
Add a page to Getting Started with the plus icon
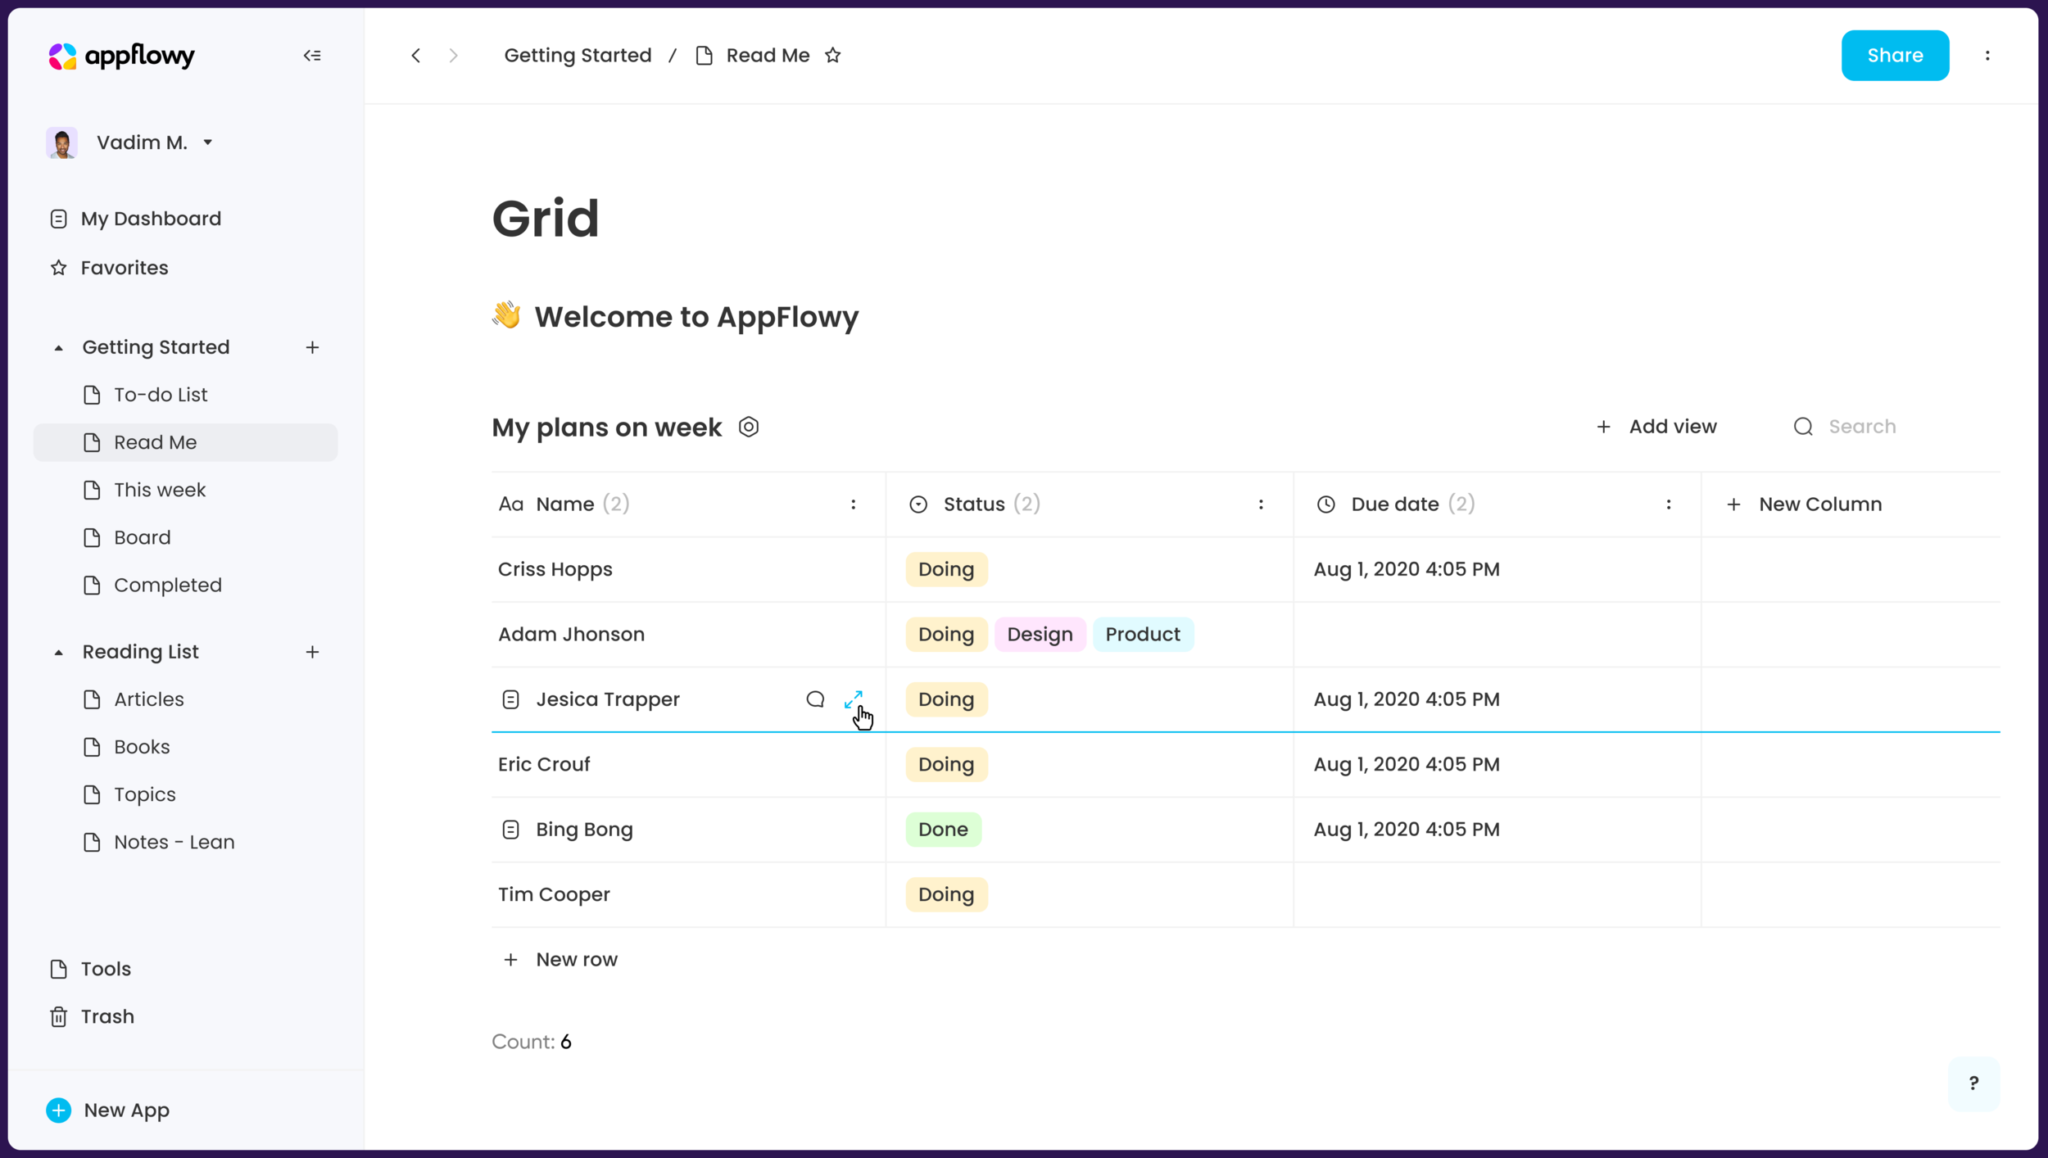(312, 347)
